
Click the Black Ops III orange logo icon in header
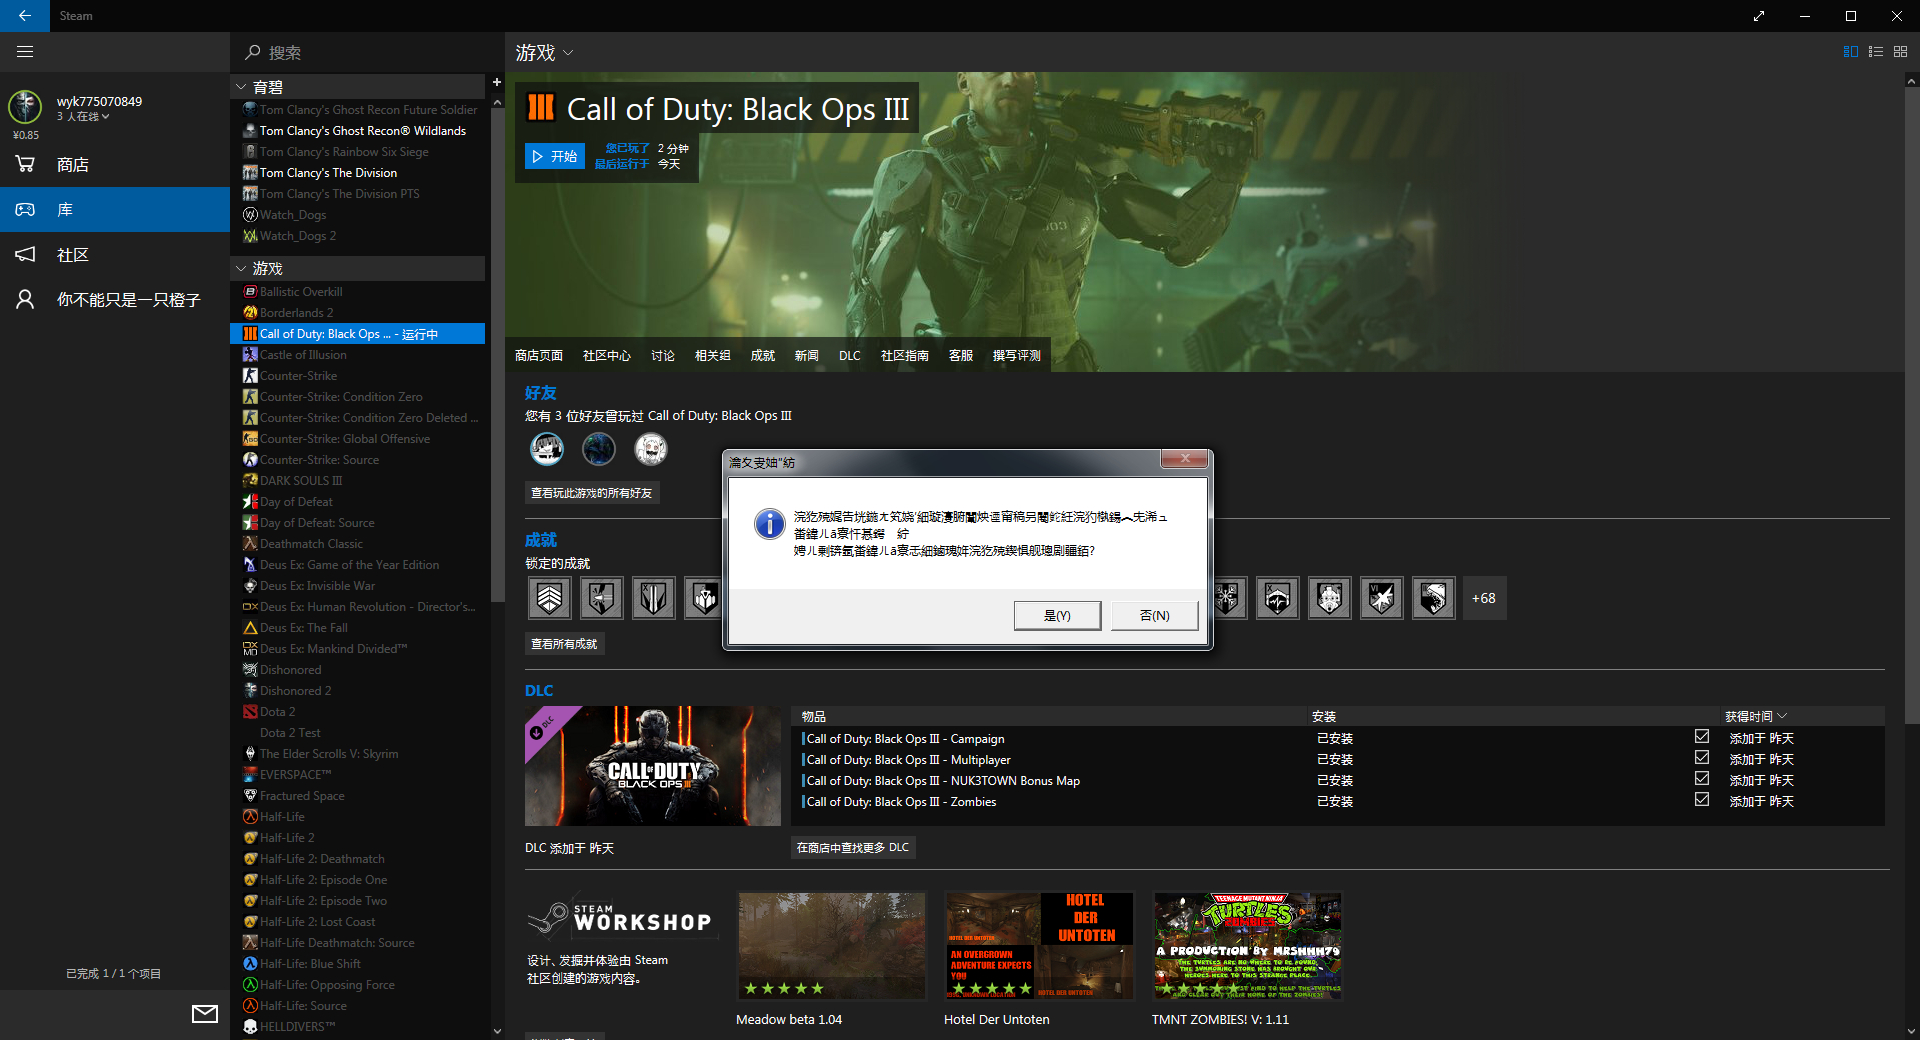click(x=541, y=107)
